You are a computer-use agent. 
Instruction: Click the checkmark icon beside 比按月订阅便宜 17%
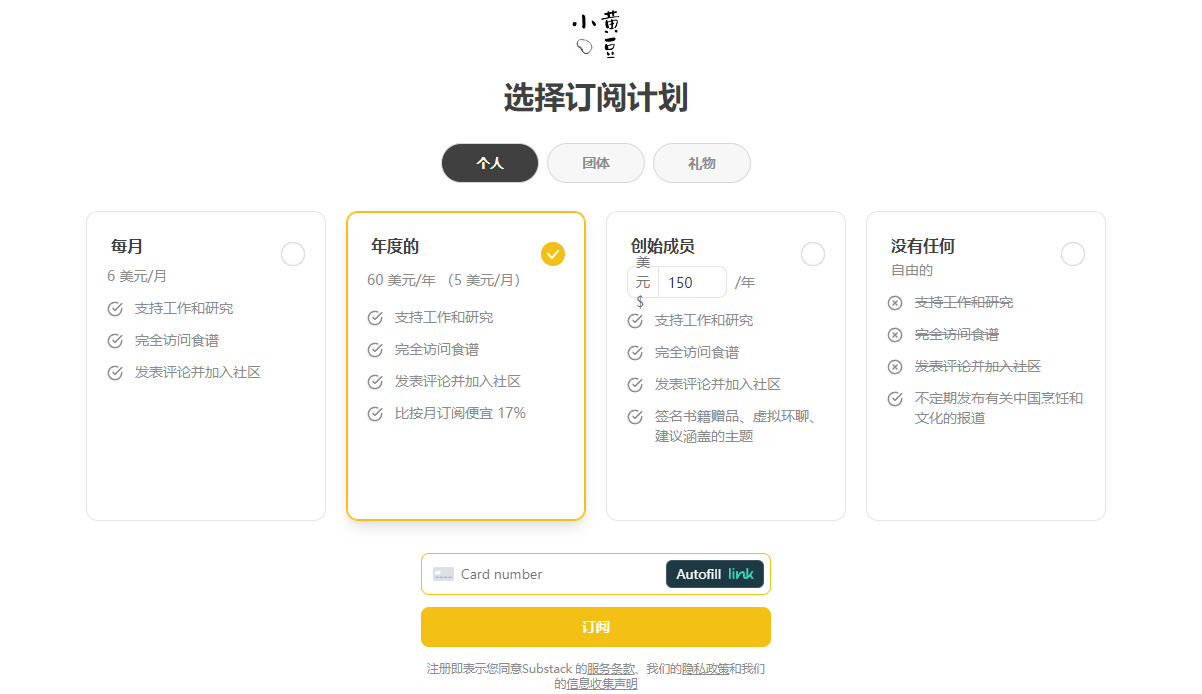coord(375,413)
